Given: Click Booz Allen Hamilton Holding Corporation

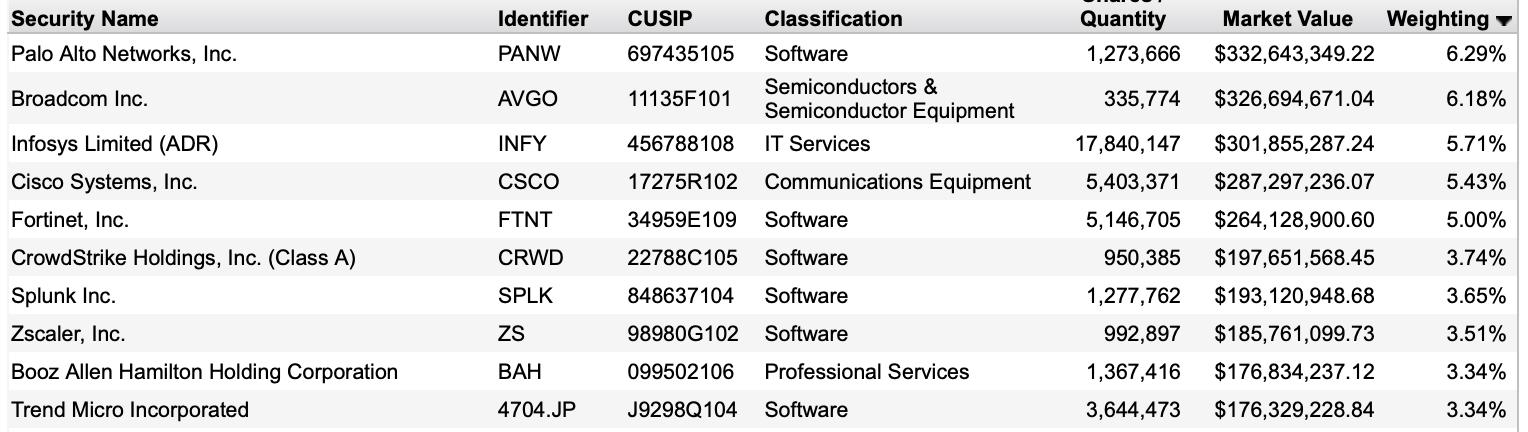Looking at the screenshot, I should (x=204, y=372).
